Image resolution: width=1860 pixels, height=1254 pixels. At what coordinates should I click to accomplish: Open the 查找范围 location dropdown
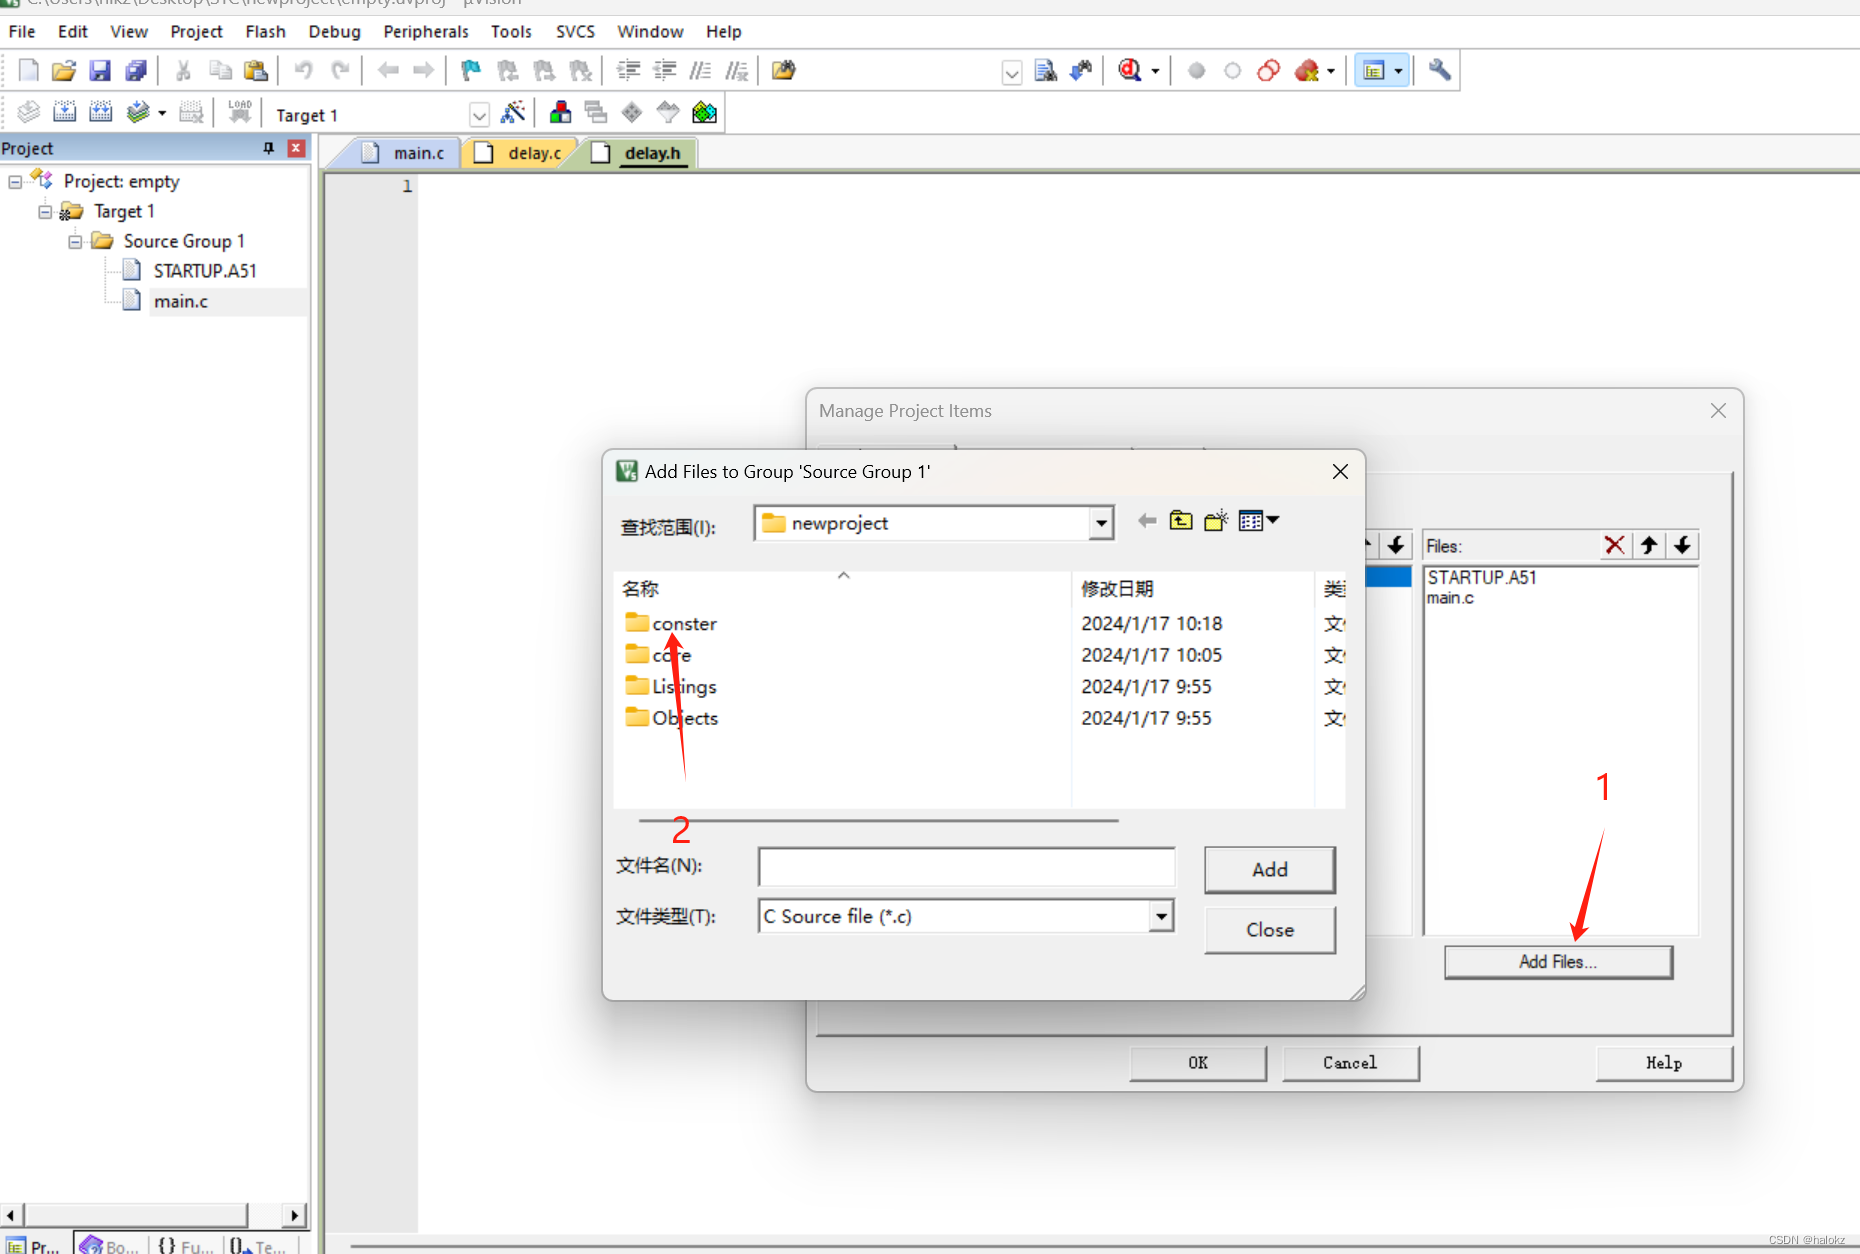[x=1100, y=522]
